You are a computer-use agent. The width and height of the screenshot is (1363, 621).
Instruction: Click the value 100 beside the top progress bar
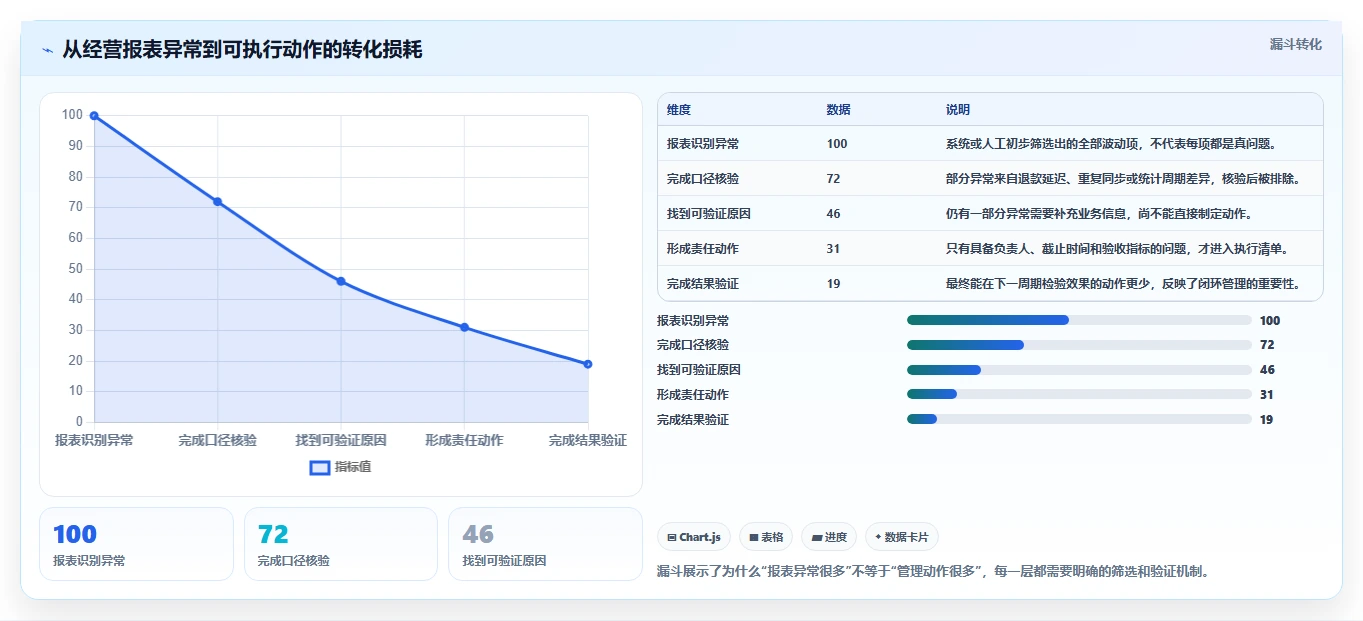coord(1270,321)
